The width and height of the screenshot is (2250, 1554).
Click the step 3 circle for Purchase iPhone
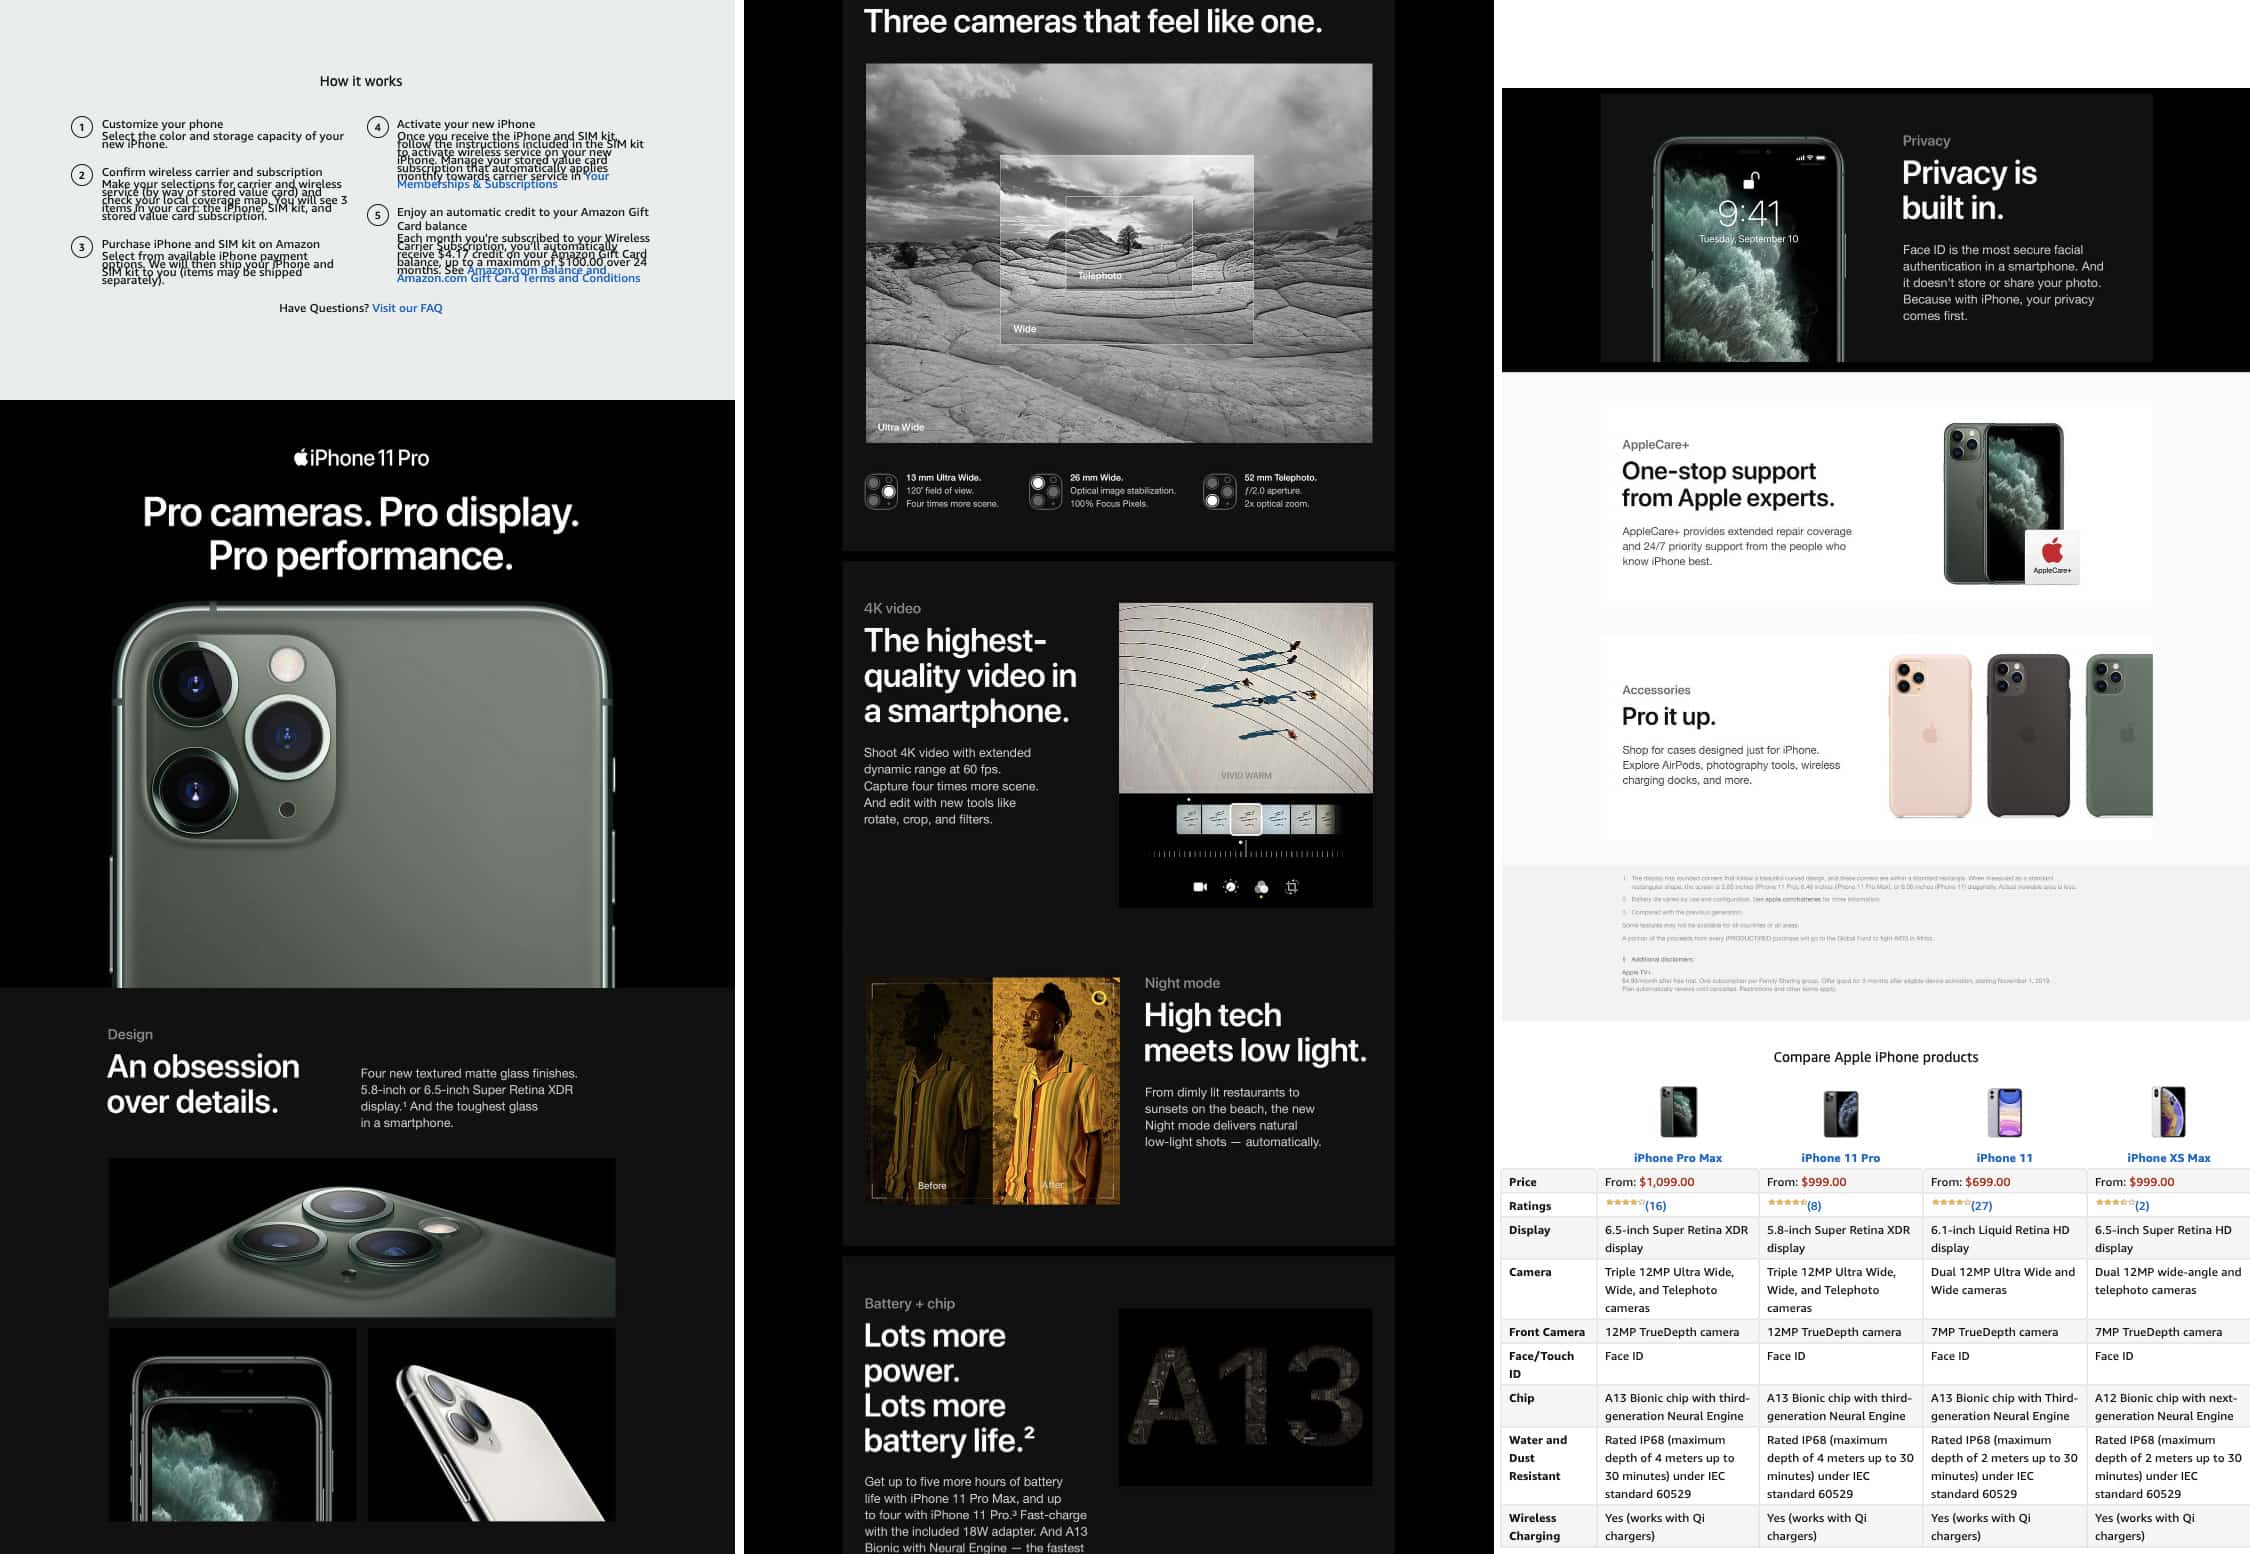click(82, 247)
